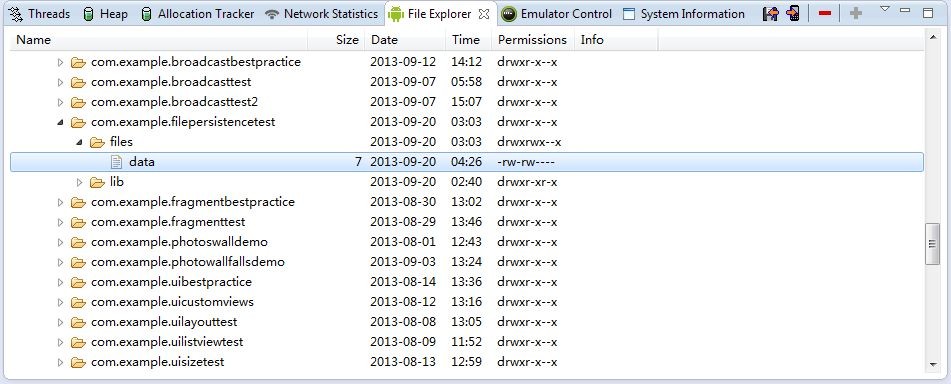Expand com.example.broadcasttest2 folder
This screenshot has width=951, height=384.
(60, 103)
